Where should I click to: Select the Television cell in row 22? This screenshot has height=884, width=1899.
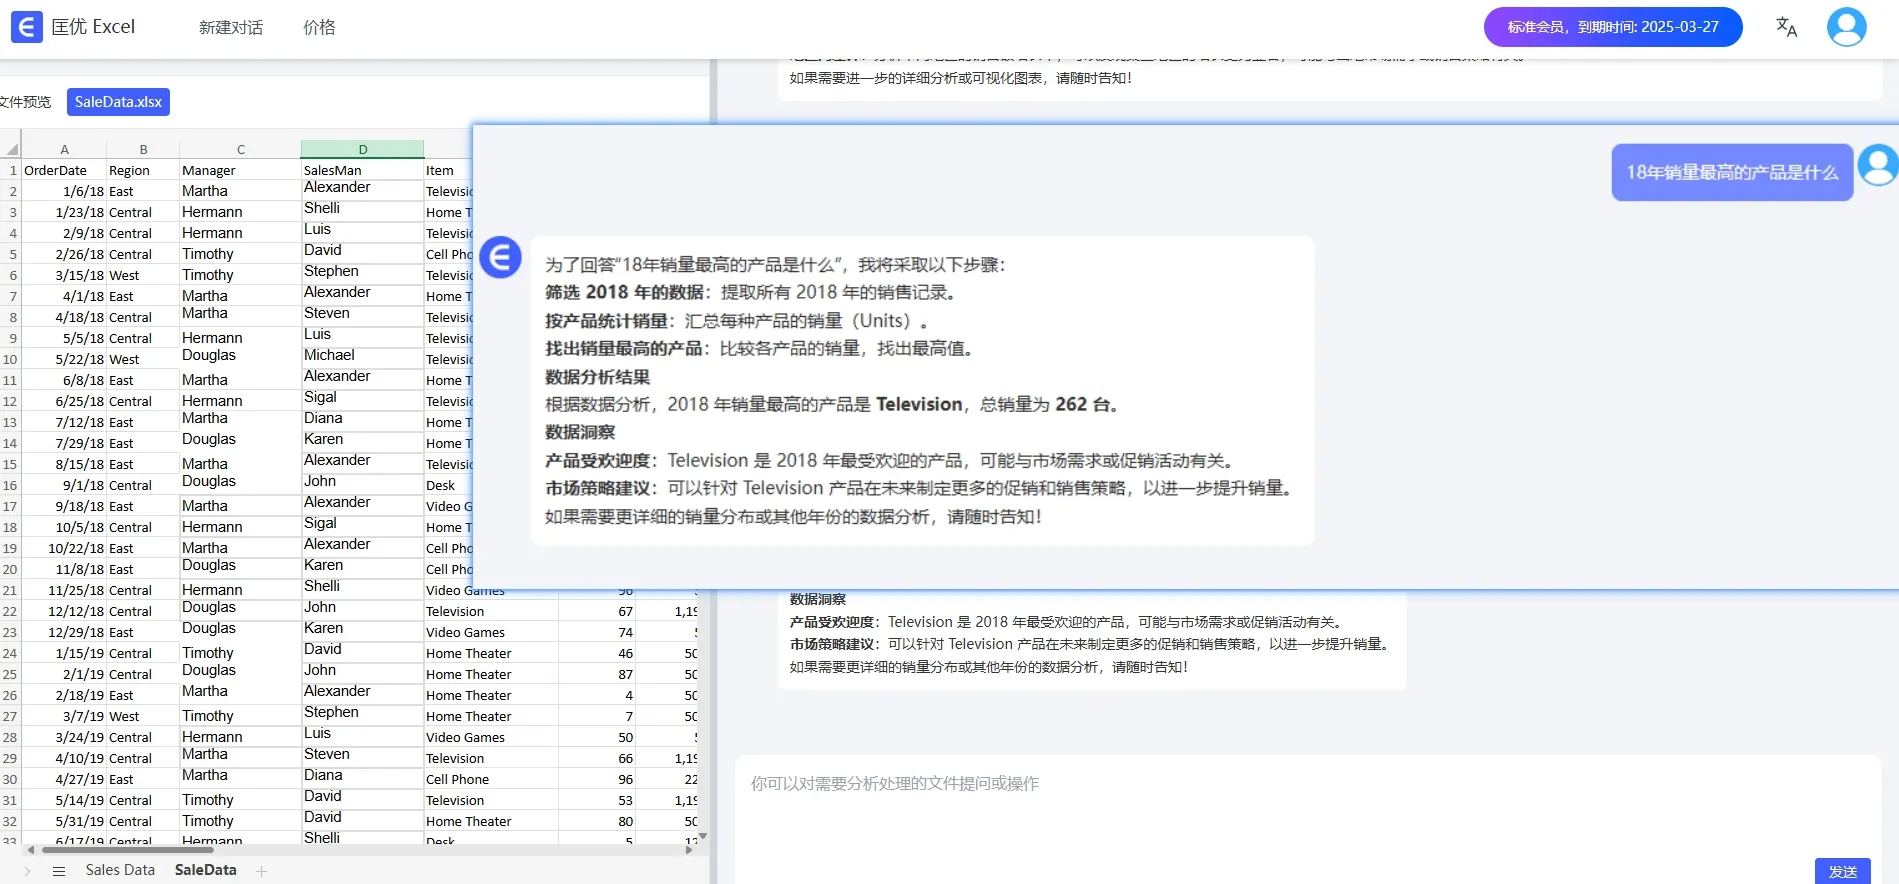coord(491,611)
